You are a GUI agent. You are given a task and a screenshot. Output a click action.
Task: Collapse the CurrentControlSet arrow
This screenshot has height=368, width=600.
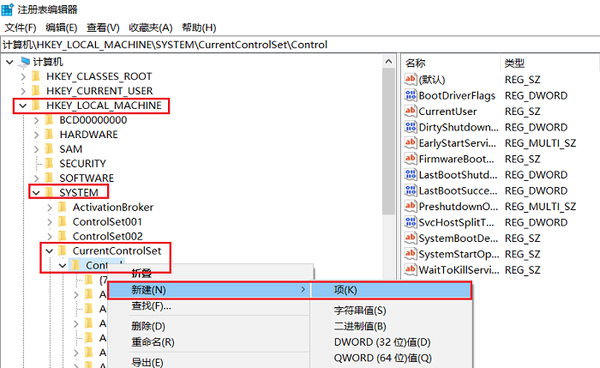[49, 251]
